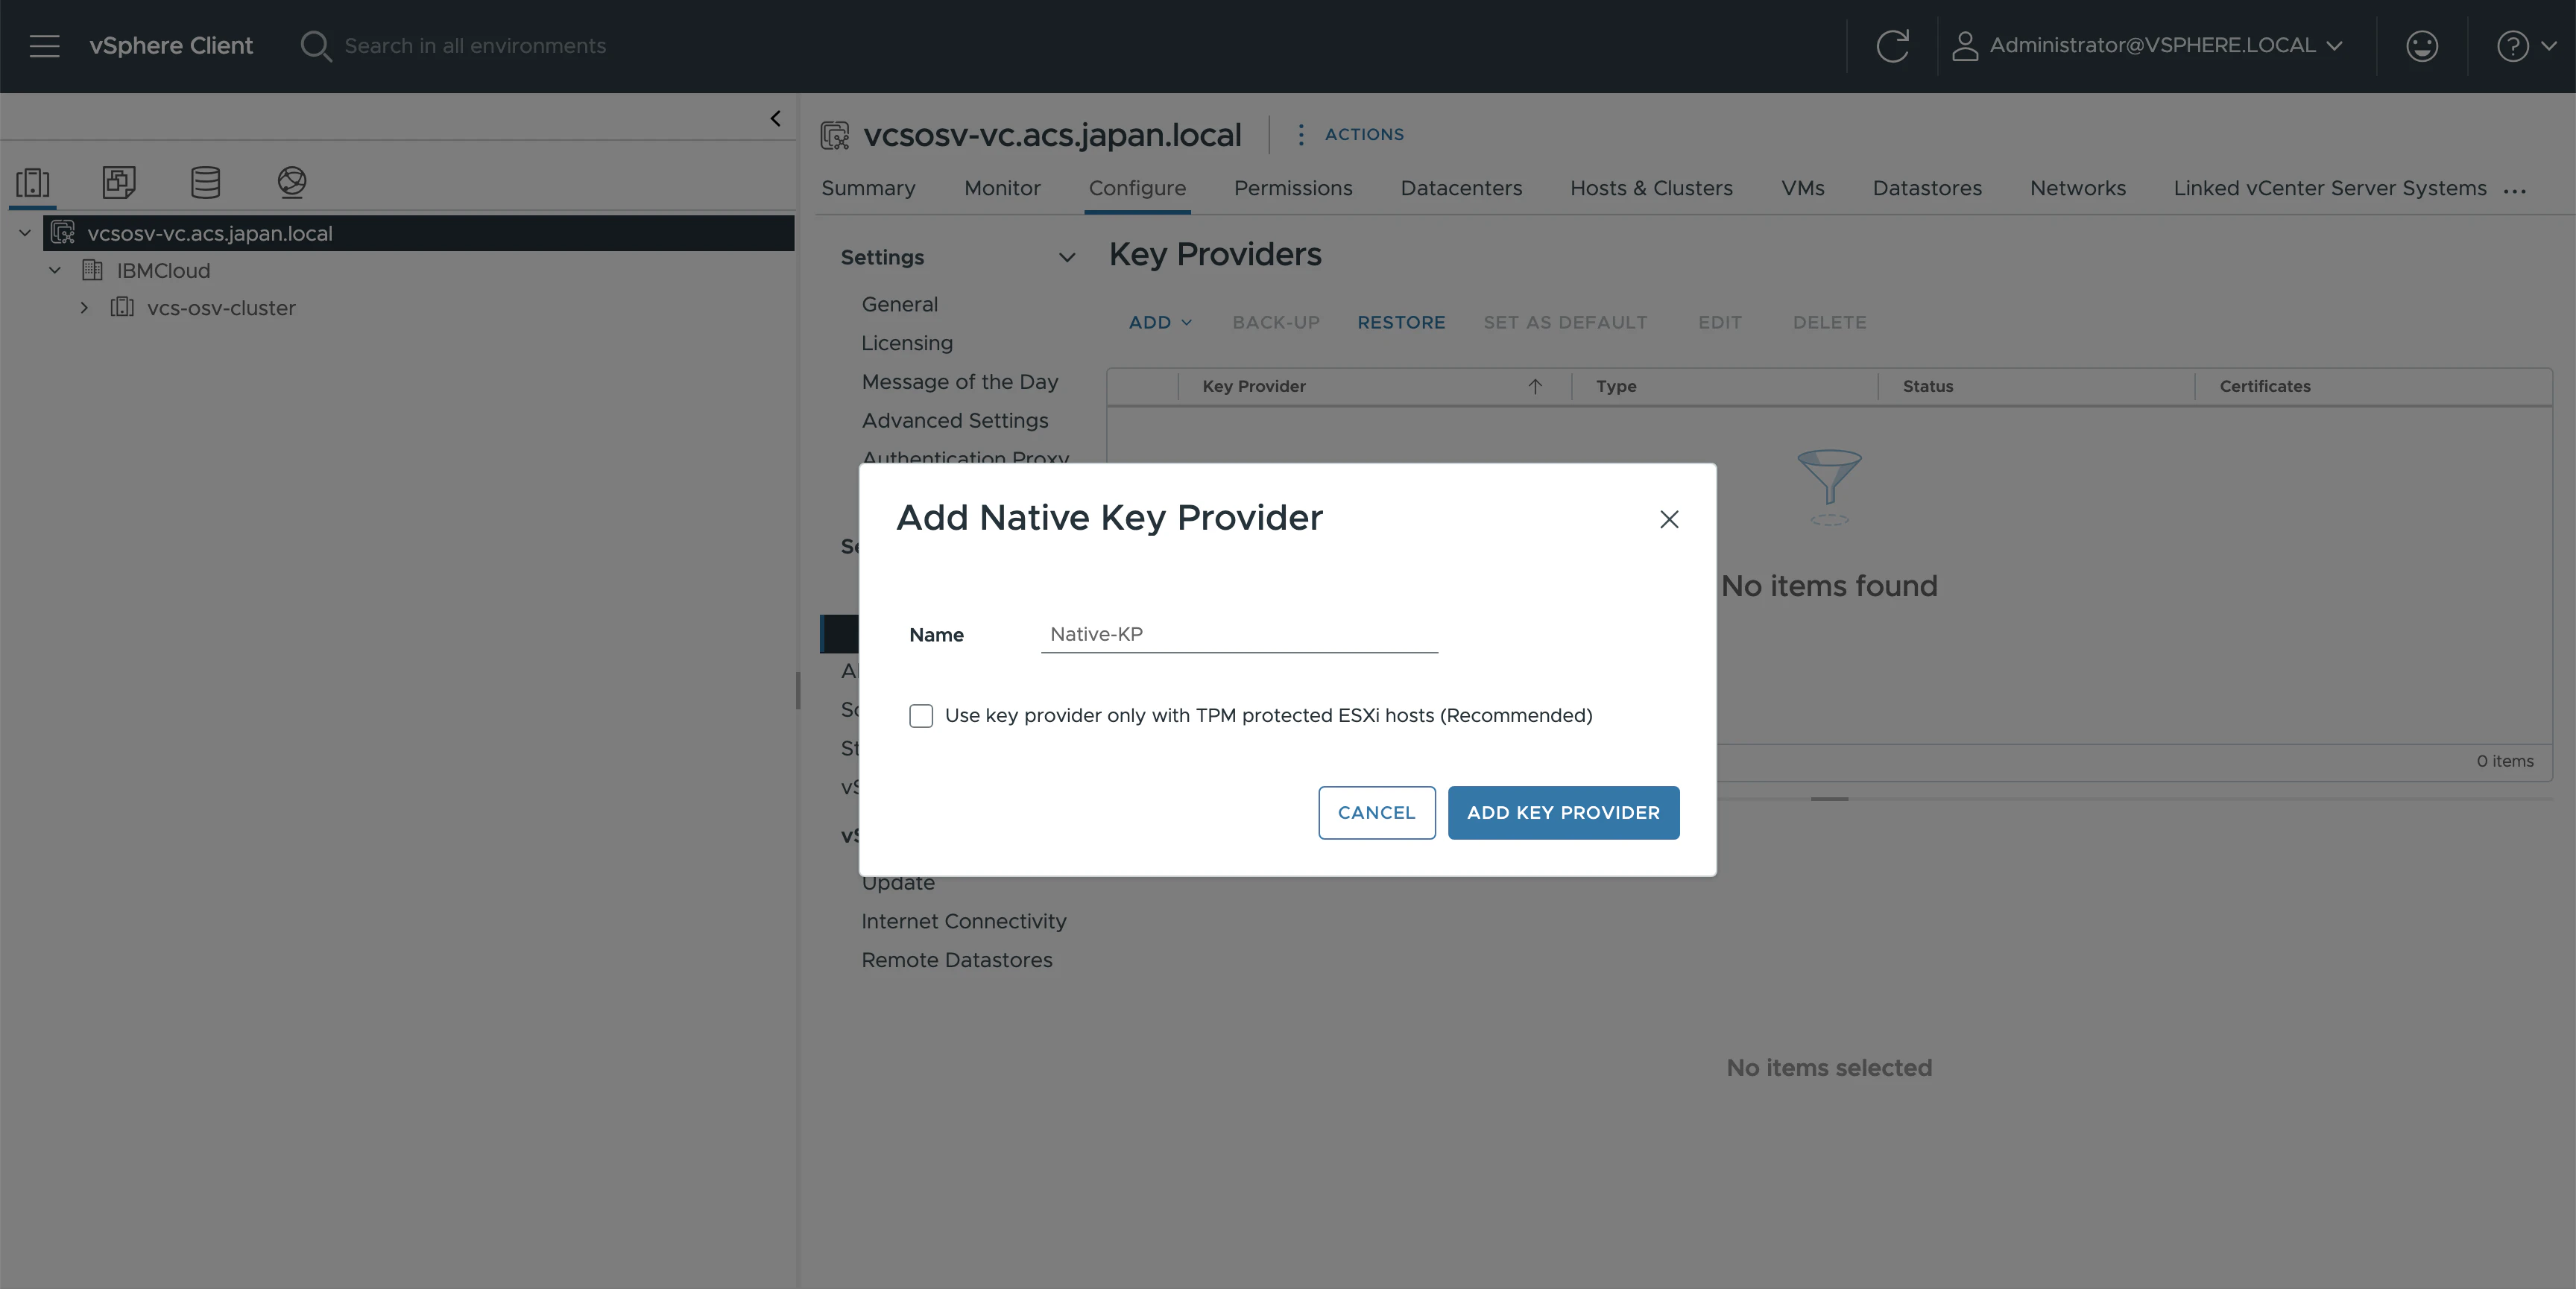Sort by the Status column header
The image size is (2576, 1289).
coord(1927,386)
